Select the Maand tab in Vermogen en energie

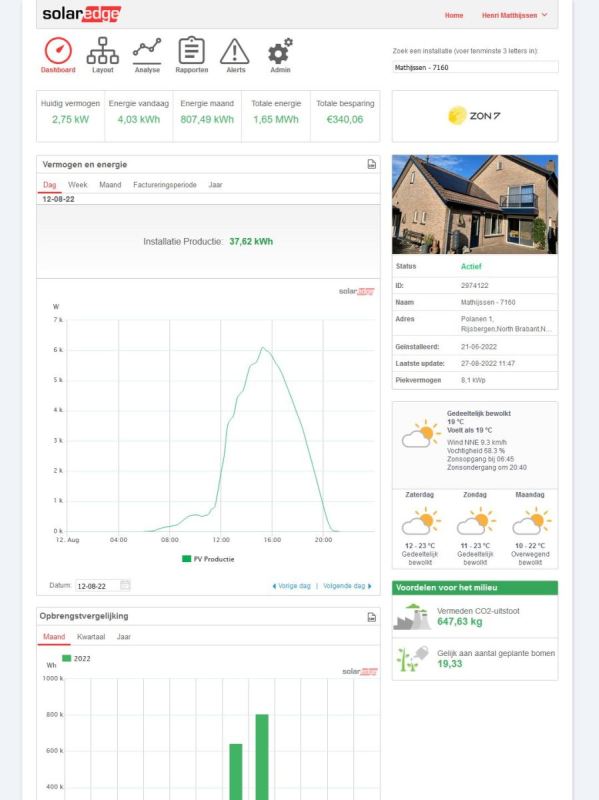click(110, 185)
